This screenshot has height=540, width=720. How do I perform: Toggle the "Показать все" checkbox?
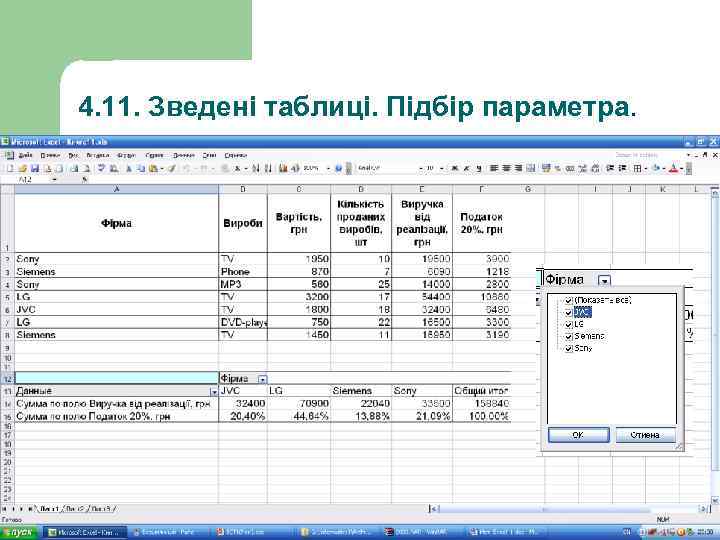[568, 300]
